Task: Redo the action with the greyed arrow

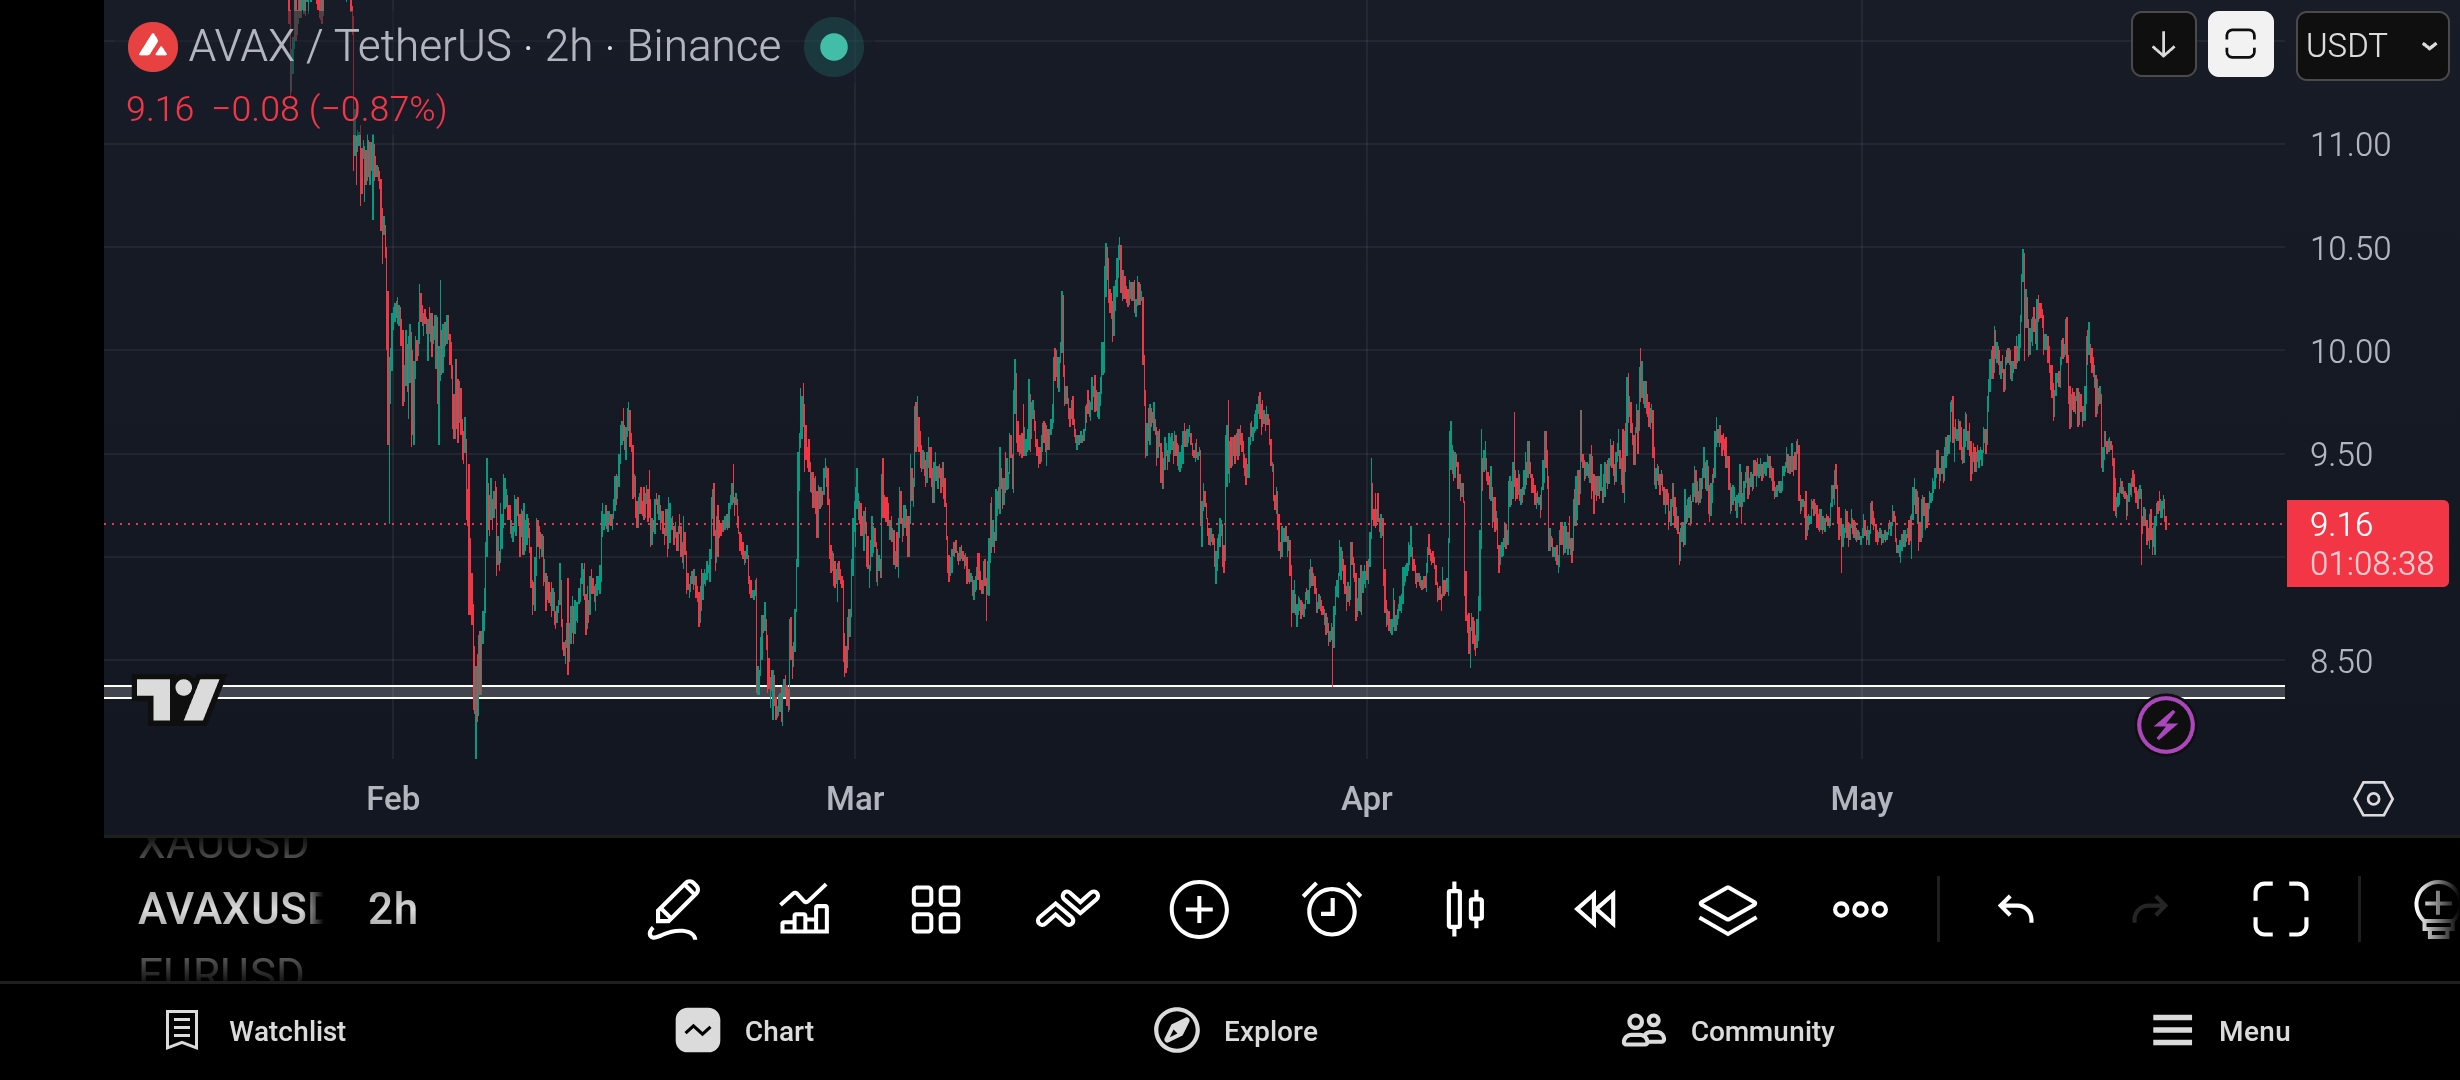Action: [2150, 909]
